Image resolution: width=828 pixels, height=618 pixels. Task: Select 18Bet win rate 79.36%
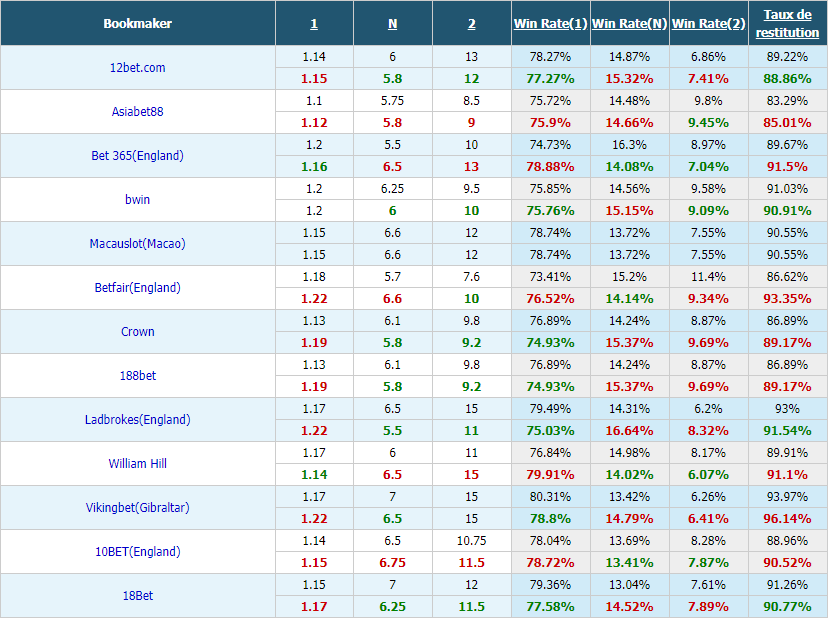550,585
